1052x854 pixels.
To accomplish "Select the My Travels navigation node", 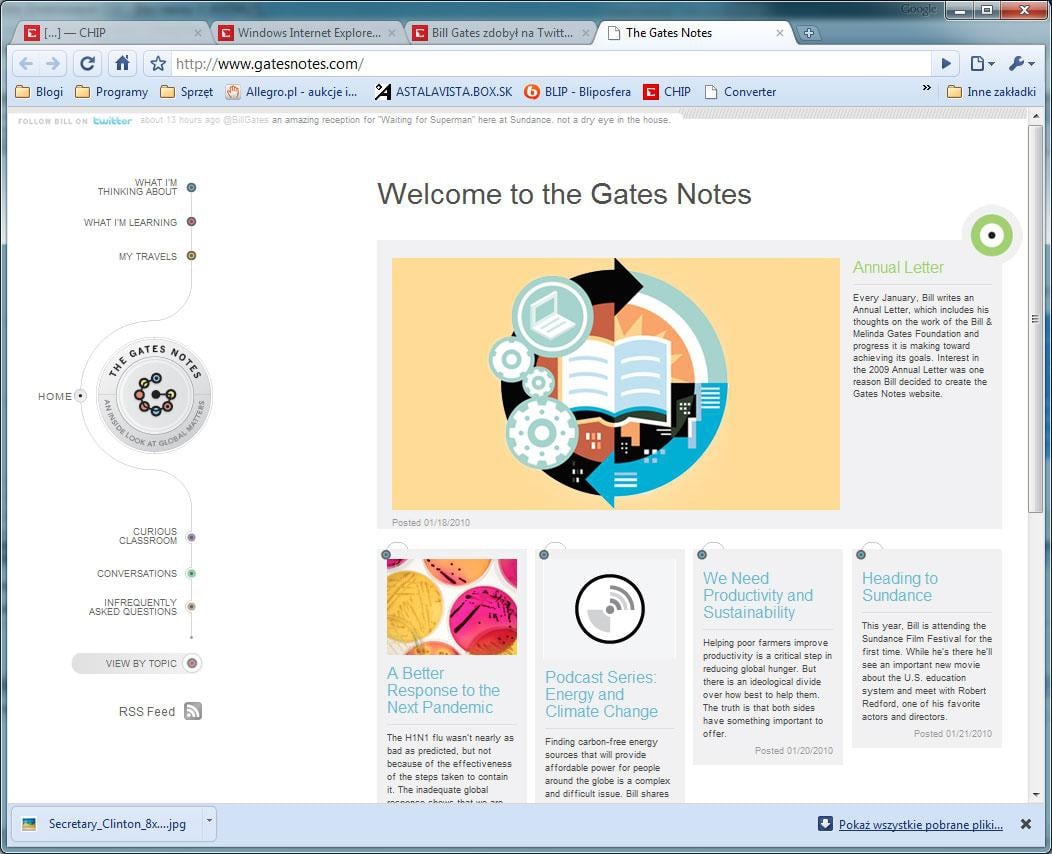I will tap(191, 256).
